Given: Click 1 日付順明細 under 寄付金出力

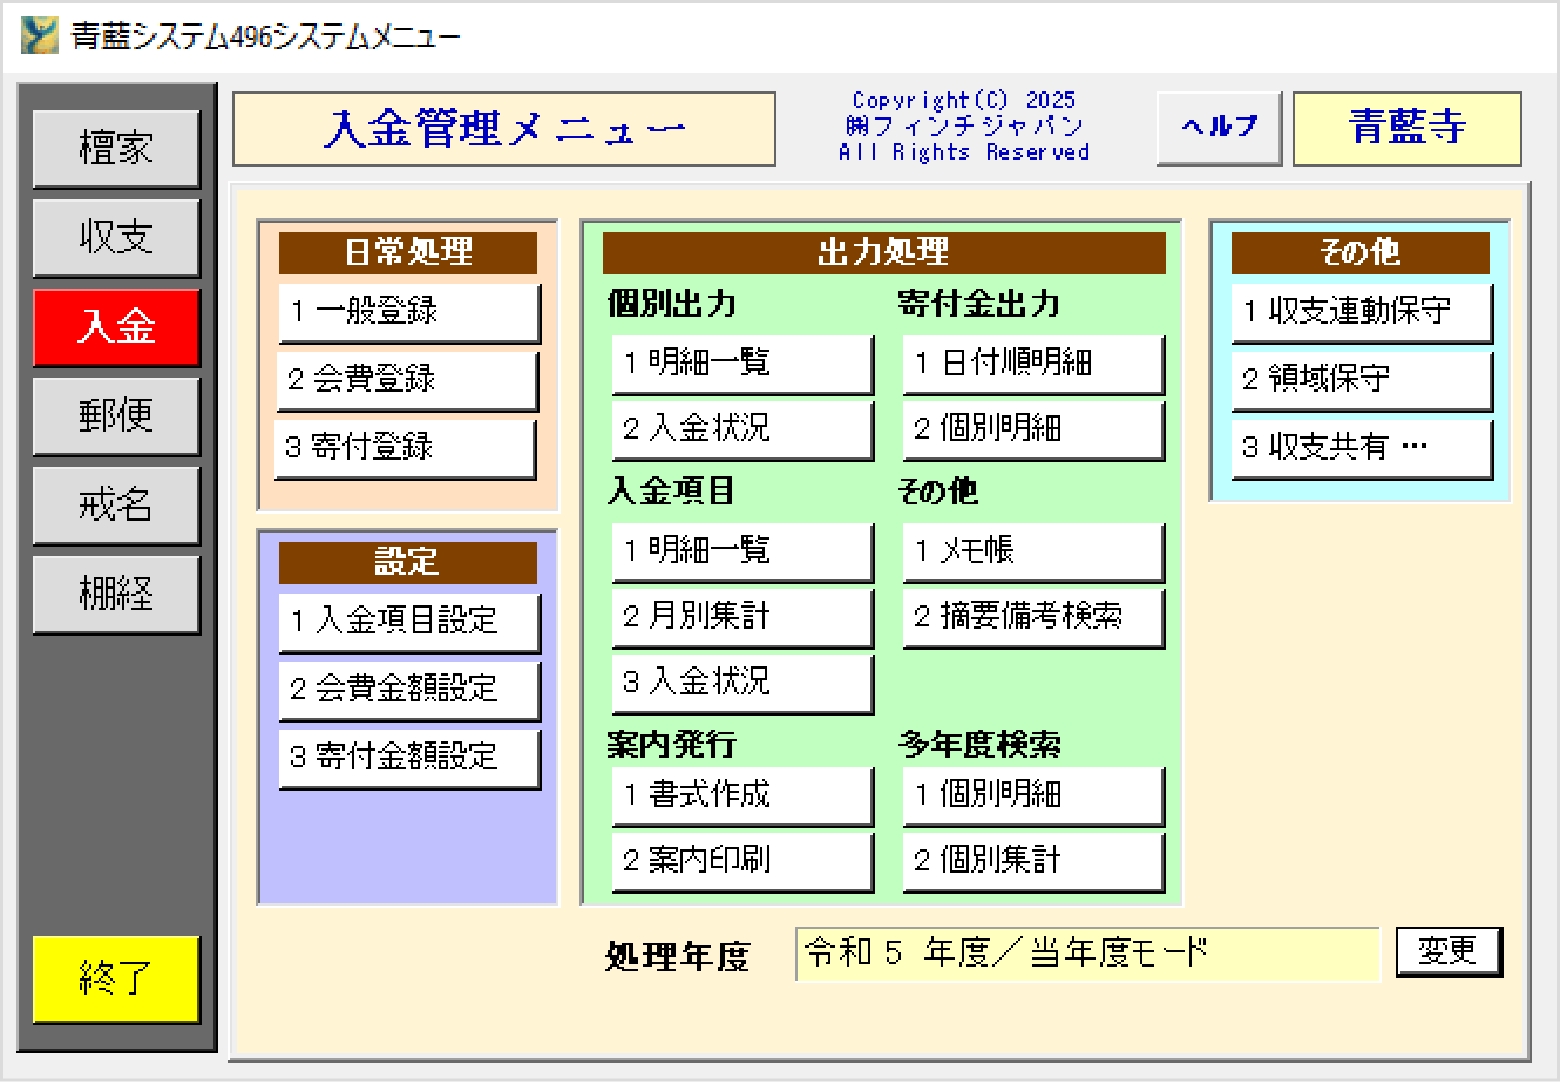Looking at the screenshot, I should [x=1032, y=362].
